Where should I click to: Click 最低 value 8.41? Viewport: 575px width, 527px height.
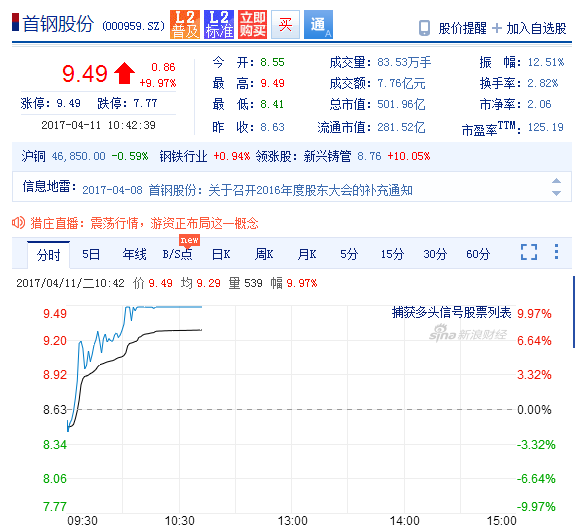(x=272, y=105)
